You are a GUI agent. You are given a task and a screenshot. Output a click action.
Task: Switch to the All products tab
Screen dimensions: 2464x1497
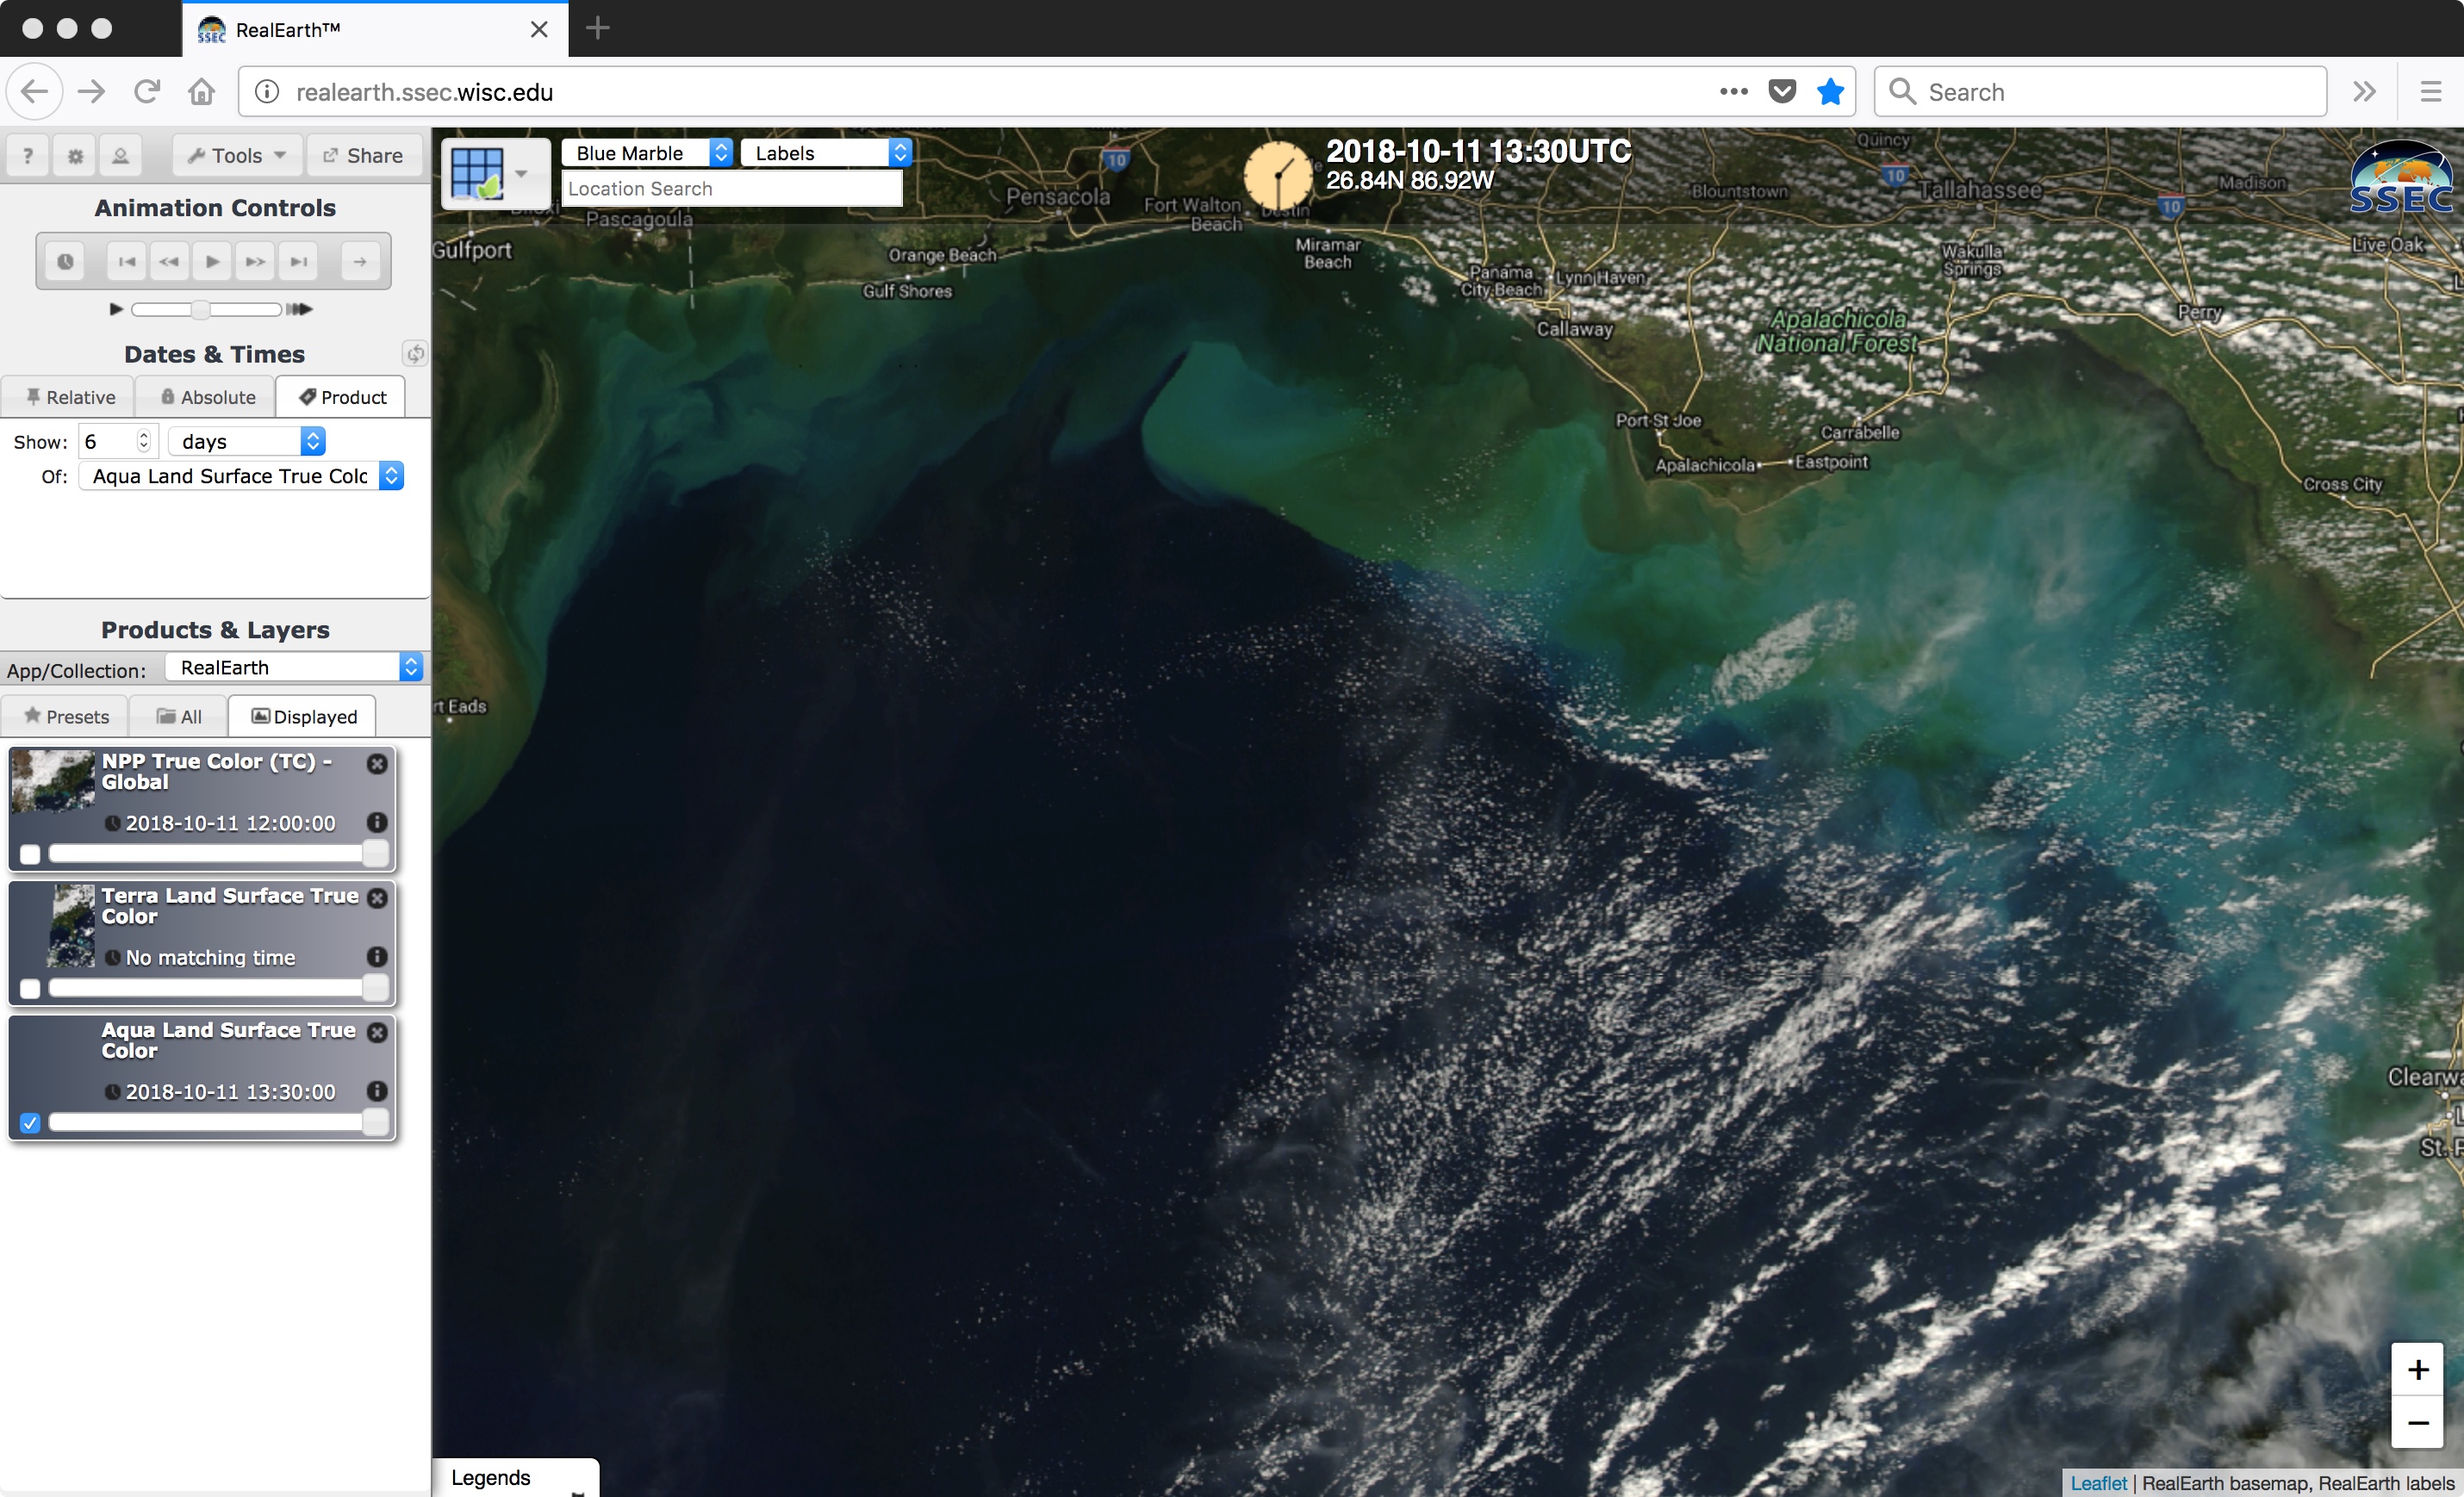179,716
